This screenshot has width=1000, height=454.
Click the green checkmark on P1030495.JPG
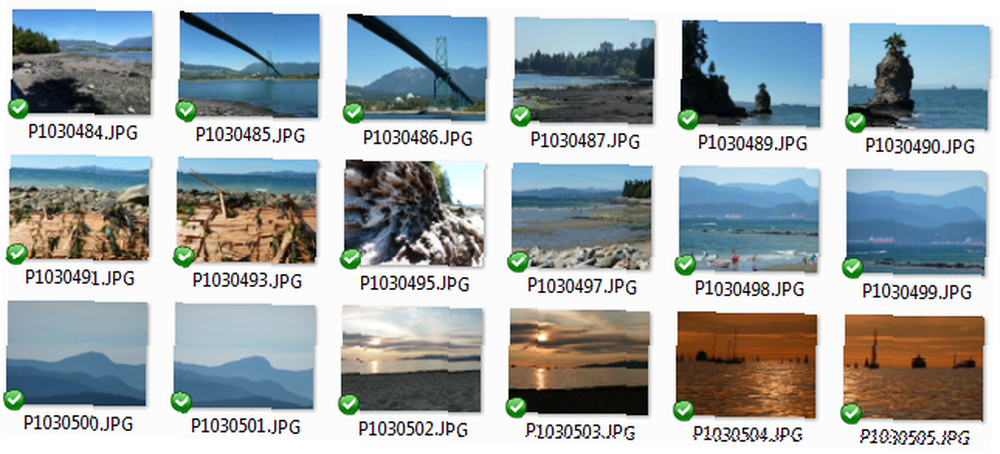point(351,259)
